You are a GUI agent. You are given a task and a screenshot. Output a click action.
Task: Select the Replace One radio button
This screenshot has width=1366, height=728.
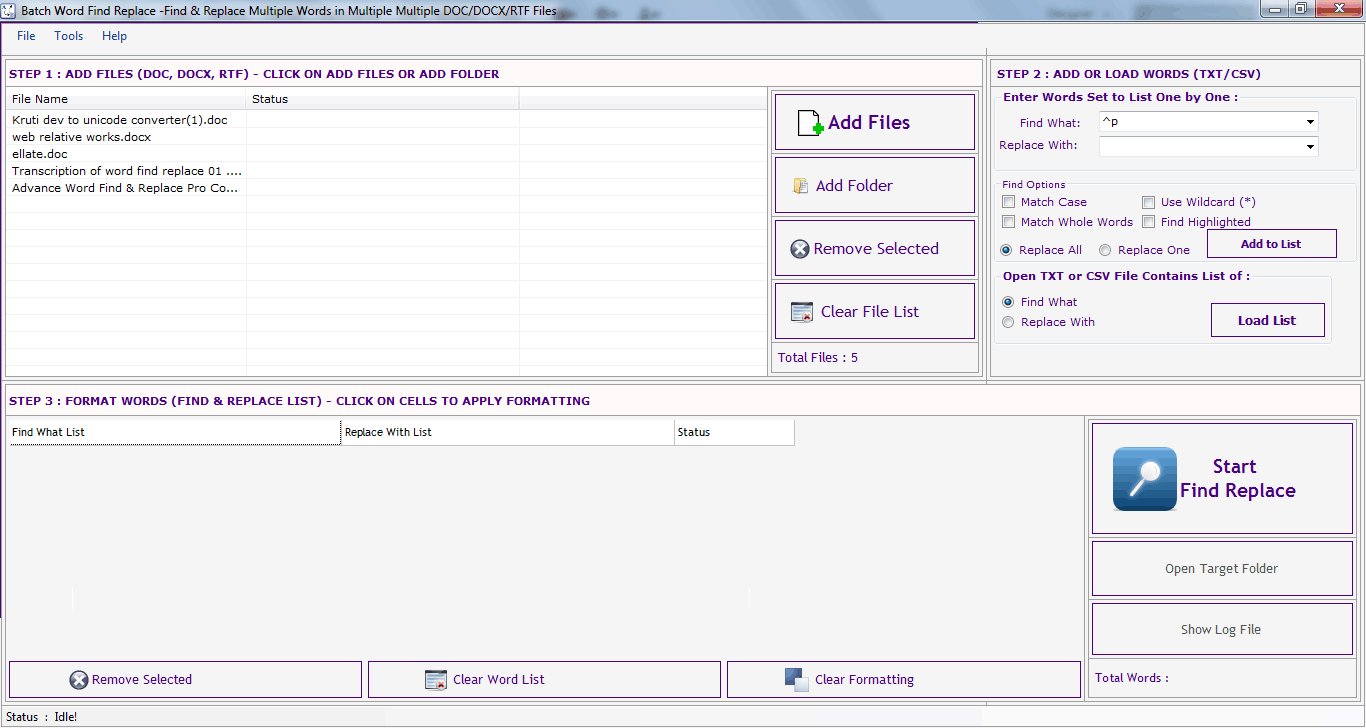pyautogui.click(x=1105, y=250)
